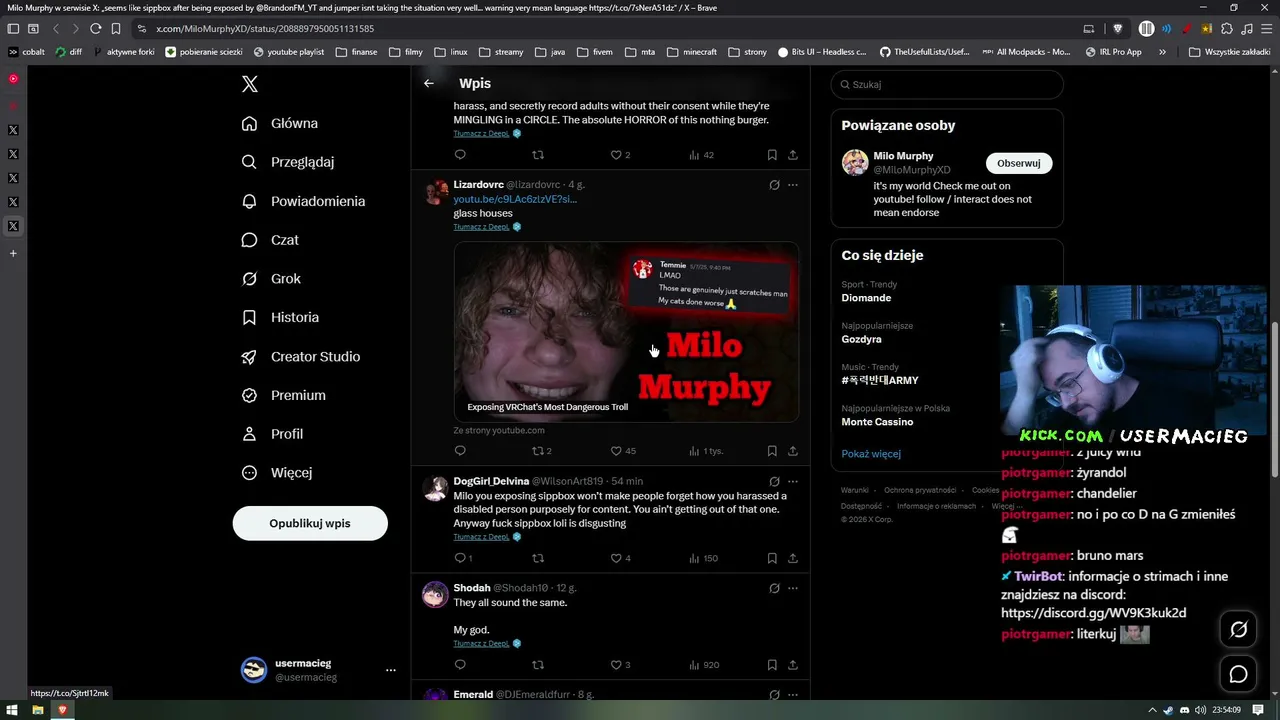Open the Gozdyra trend
The width and height of the screenshot is (1280, 720).
(862, 339)
